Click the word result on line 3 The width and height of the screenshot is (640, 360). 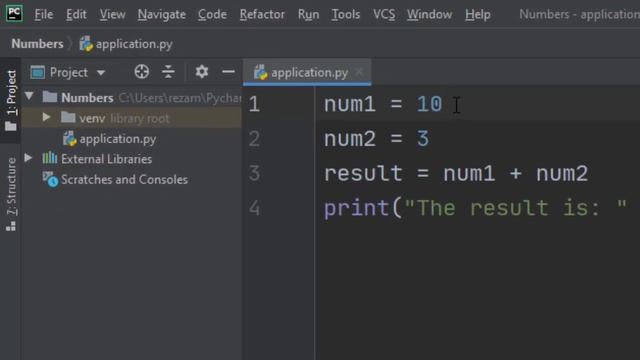tap(363, 173)
